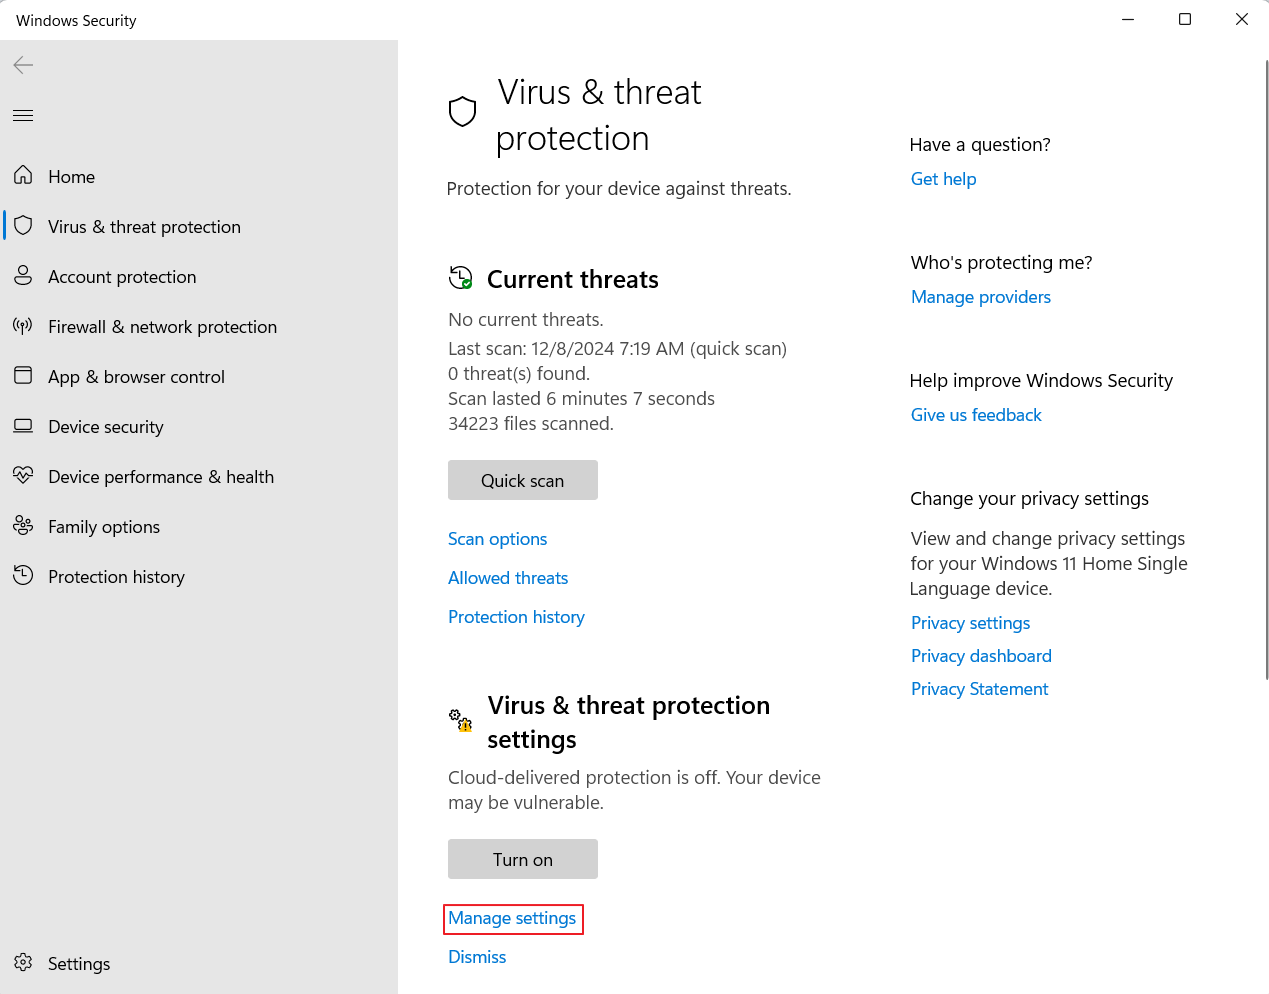Click the Home icon in sidebar

point(23,176)
